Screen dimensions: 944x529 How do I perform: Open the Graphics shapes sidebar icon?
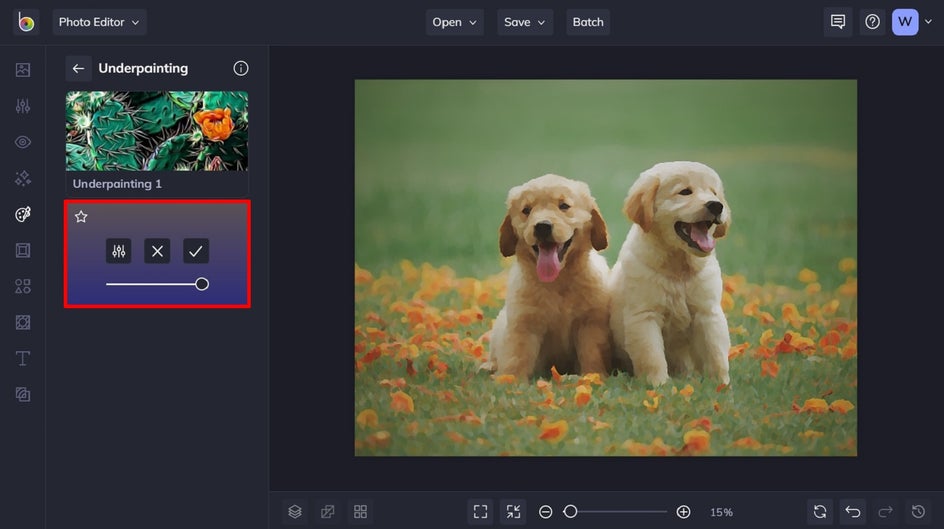(x=23, y=286)
